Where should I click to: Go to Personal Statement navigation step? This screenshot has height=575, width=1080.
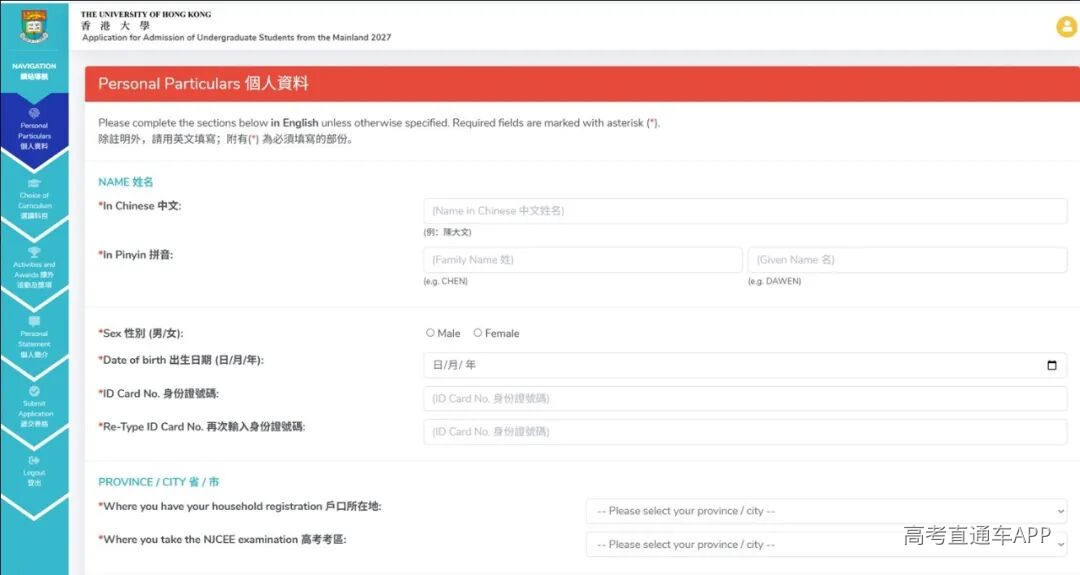tap(34, 337)
